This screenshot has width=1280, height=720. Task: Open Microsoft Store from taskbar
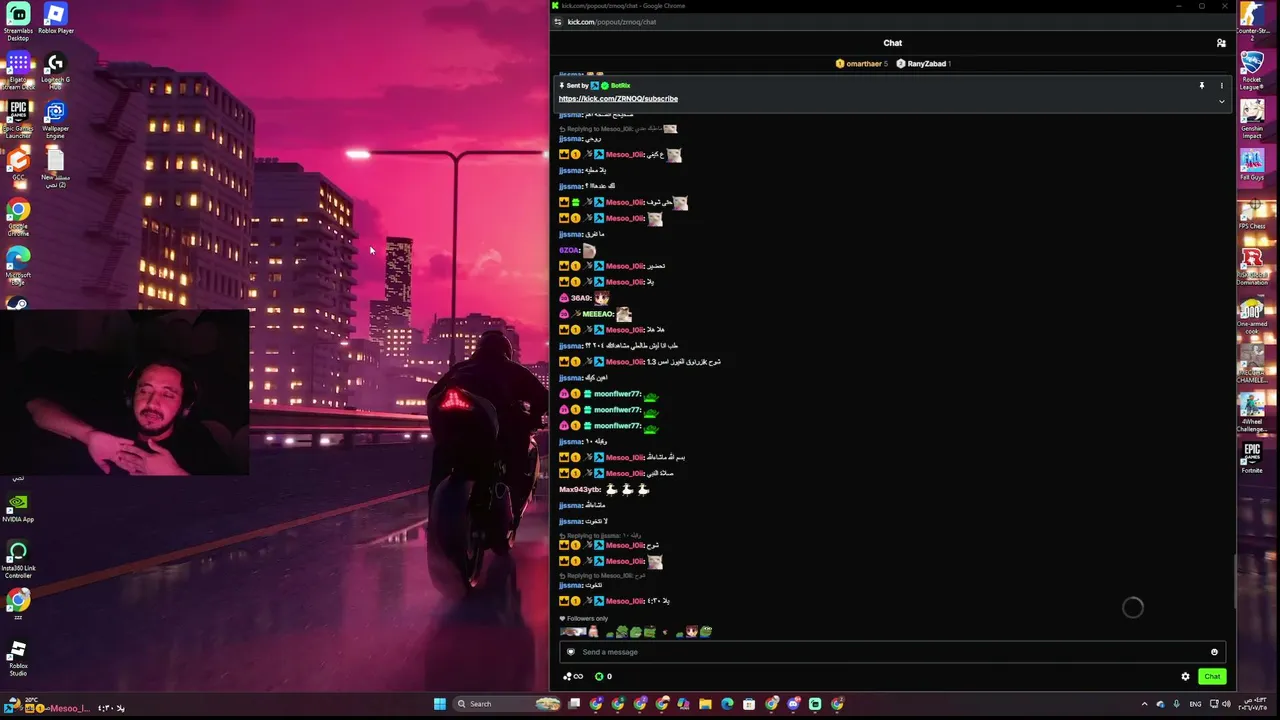tap(749, 704)
